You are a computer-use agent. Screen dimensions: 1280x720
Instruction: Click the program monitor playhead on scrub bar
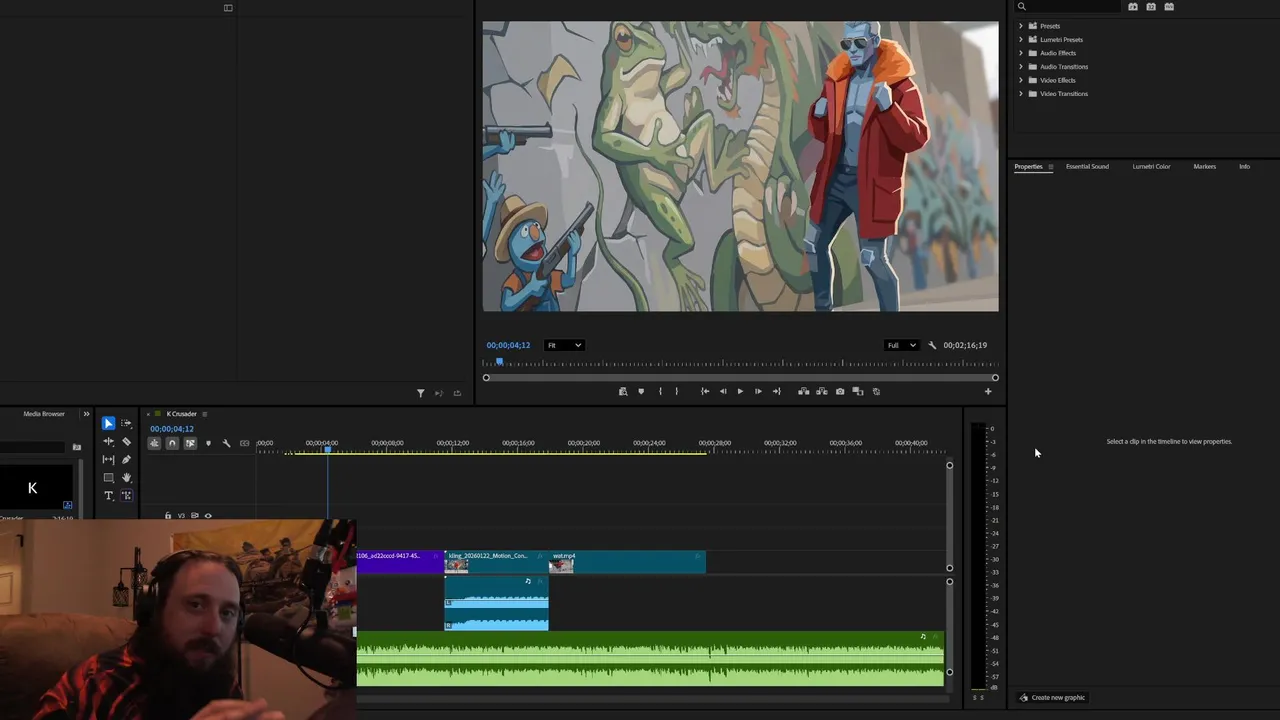(x=499, y=362)
